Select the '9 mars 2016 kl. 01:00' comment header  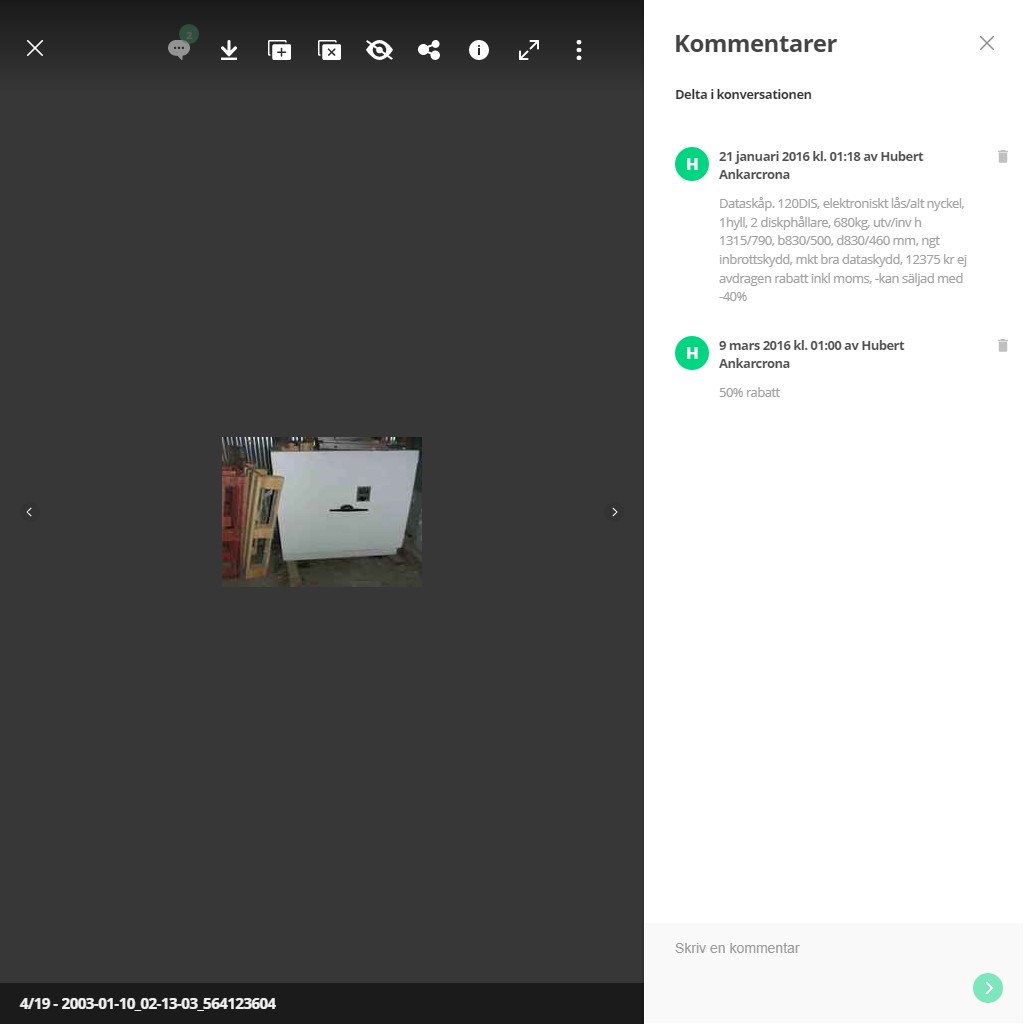click(812, 354)
